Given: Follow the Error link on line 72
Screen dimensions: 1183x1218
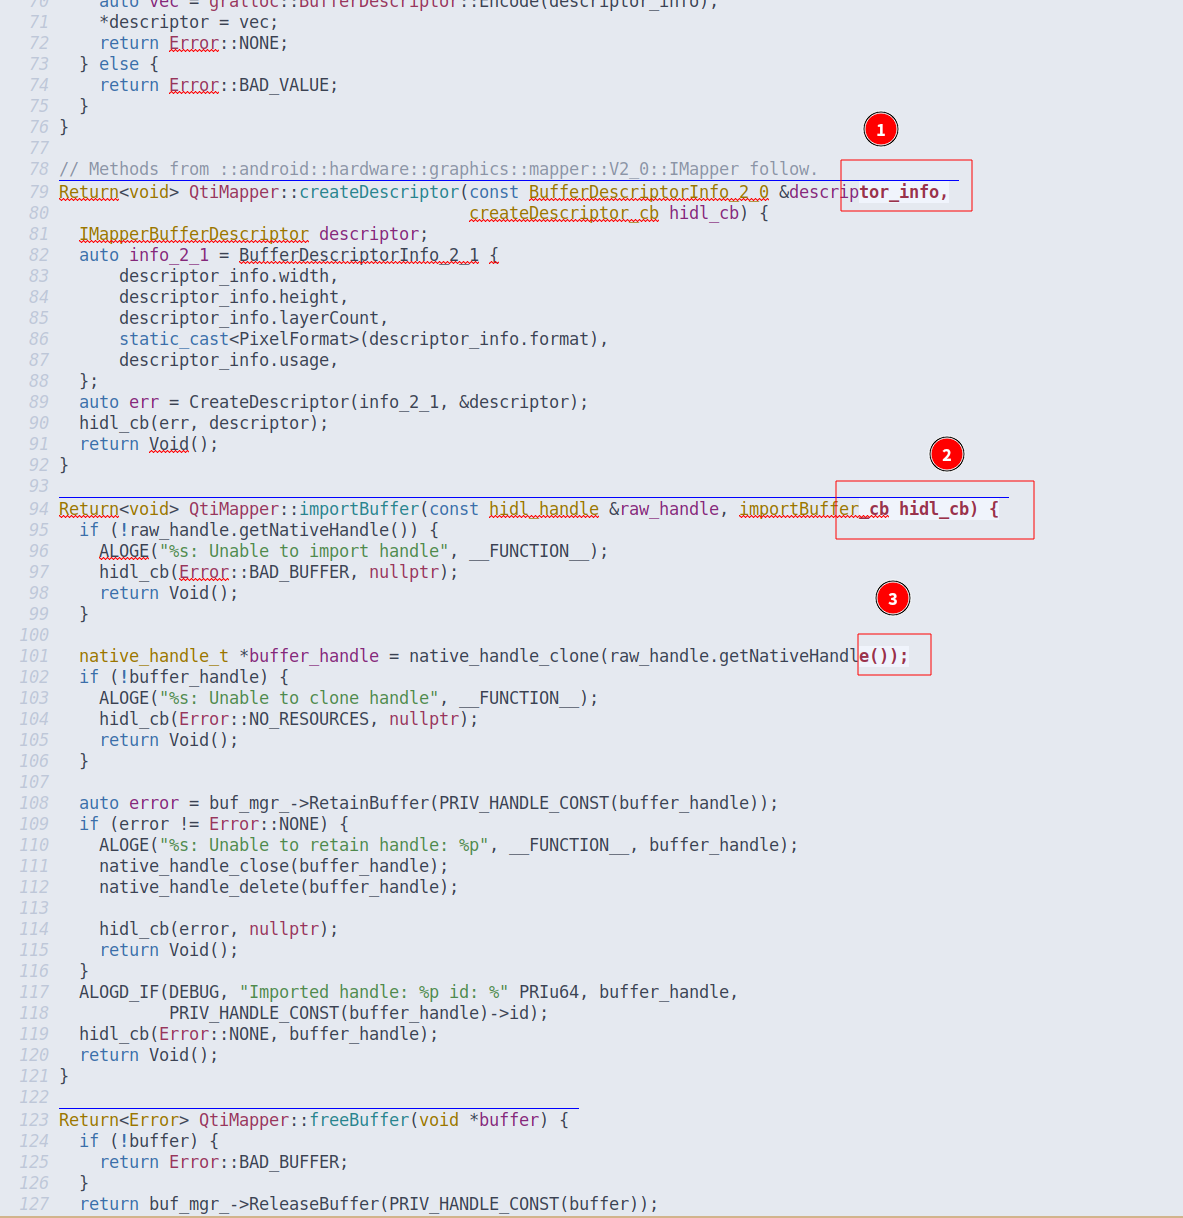Looking at the screenshot, I should 193,42.
